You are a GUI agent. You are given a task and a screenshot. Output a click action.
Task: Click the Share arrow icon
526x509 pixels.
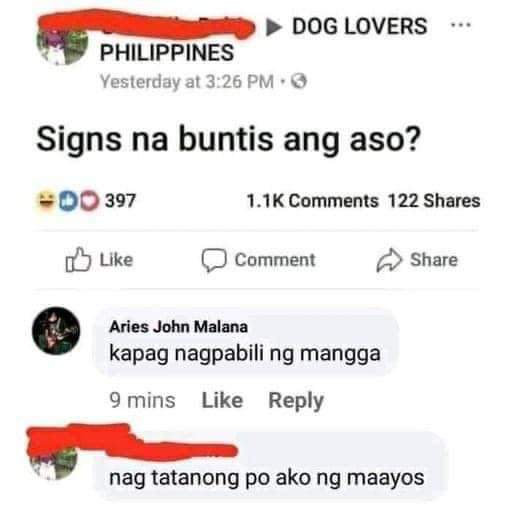(389, 260)
